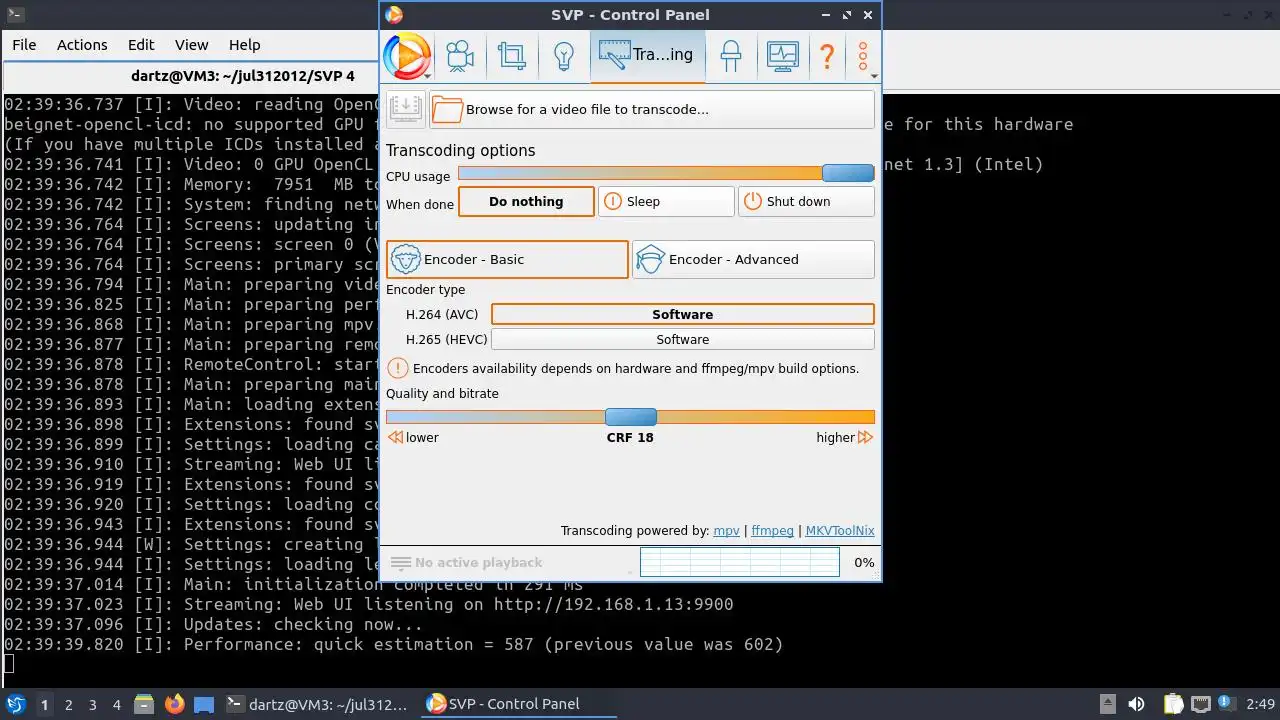Viewport: 1280px width, 720px height.
Task: Open the file manager taskbar icon
Action: coord(143,704)
